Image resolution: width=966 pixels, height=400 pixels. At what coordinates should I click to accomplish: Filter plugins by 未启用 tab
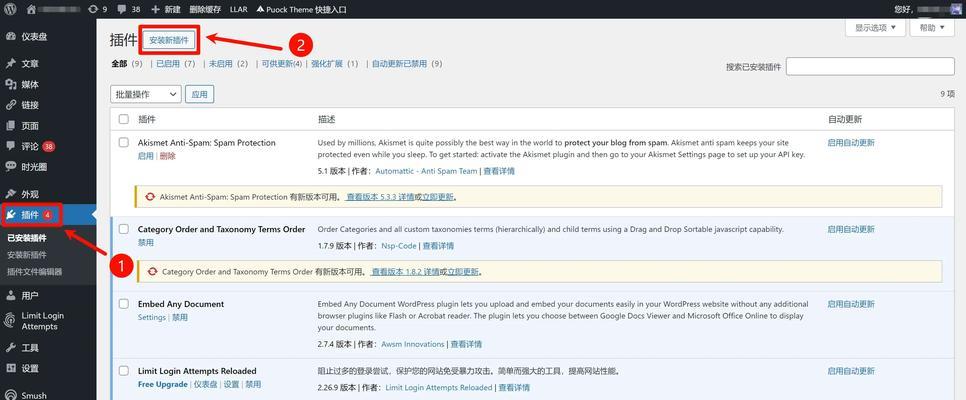[x=220, y=63]
